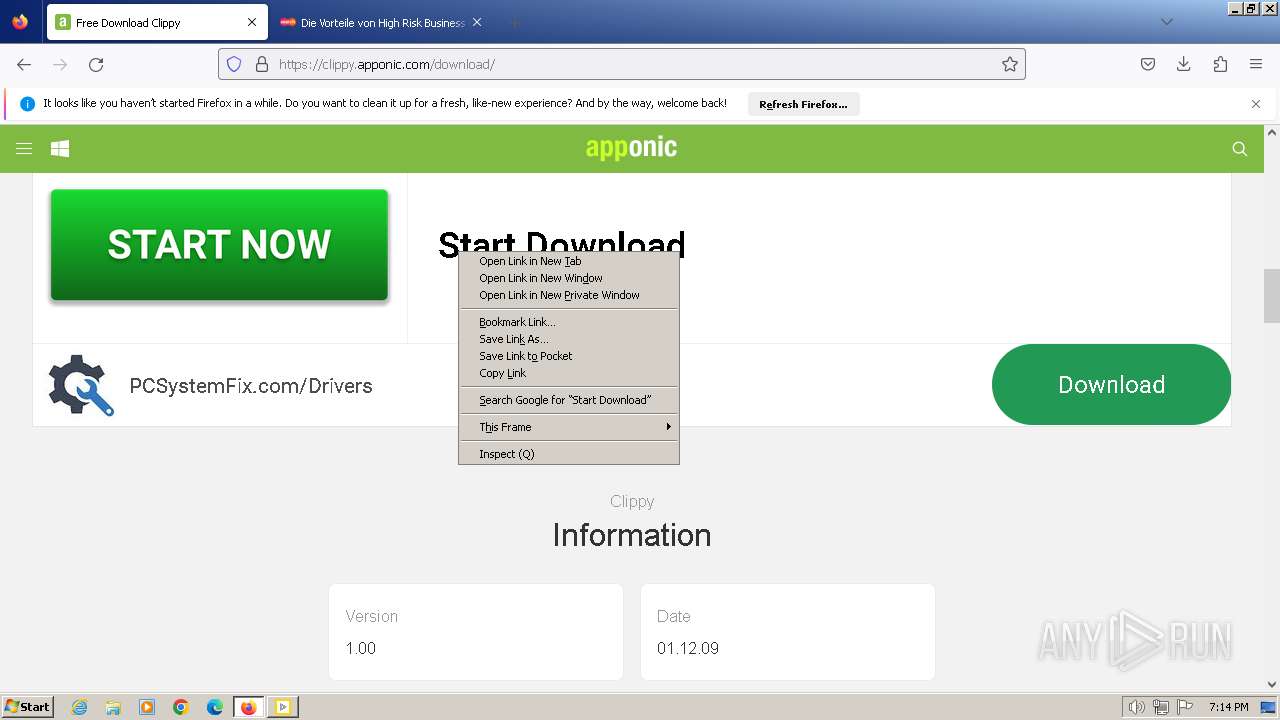Click the network tray icon
Image resolution: width=1280 pixels, height=720 pixels.
[1161, 707]
